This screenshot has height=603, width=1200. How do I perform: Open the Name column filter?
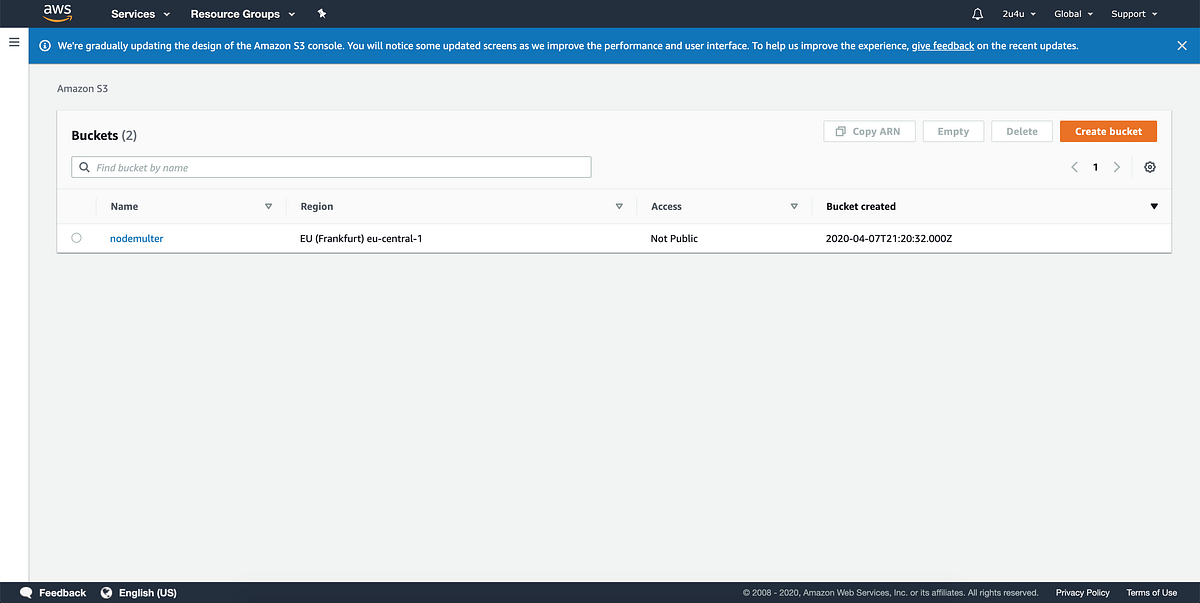268,206
